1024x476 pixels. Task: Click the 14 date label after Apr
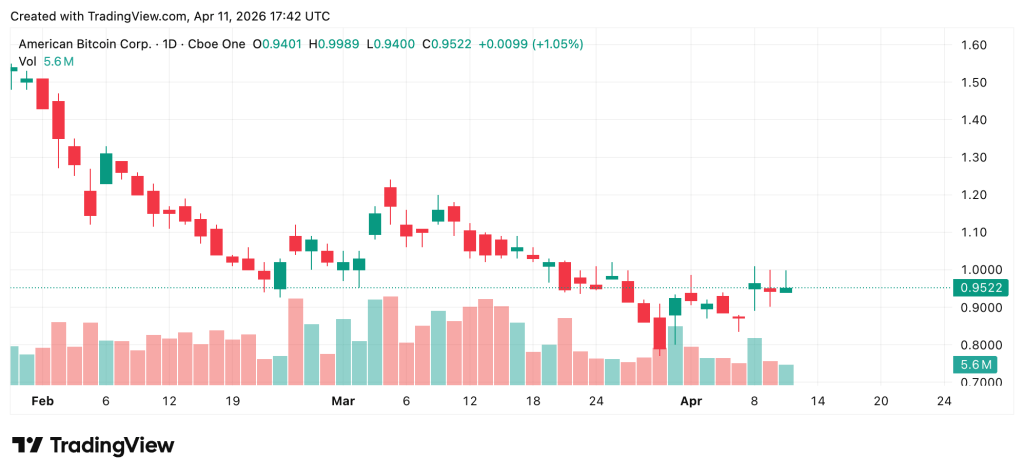pos(817,400)
